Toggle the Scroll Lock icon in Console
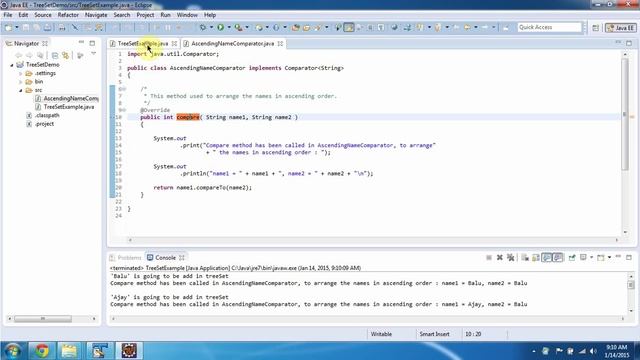Viewport: 640px width, 360px height. tap(536, 258)
